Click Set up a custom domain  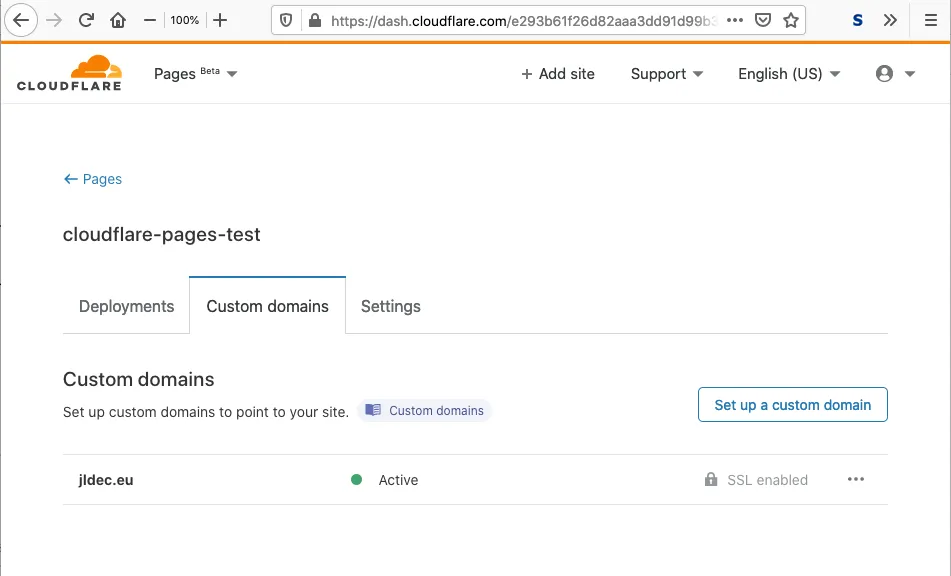[x=792, y=404]
